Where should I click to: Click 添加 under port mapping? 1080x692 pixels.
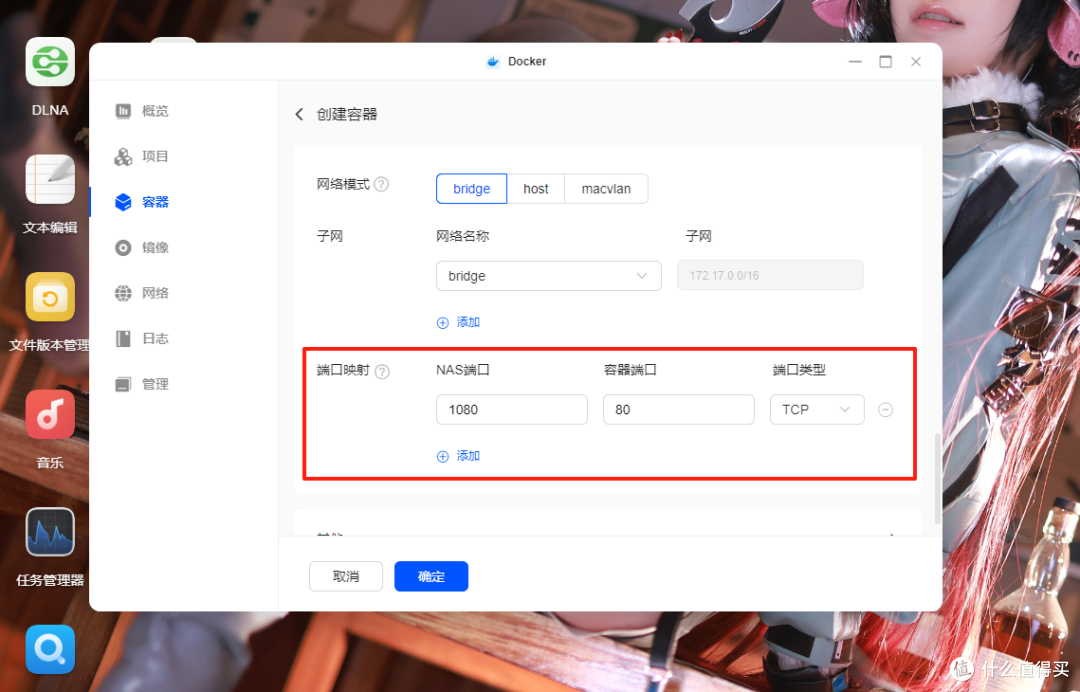coord(458,456)
